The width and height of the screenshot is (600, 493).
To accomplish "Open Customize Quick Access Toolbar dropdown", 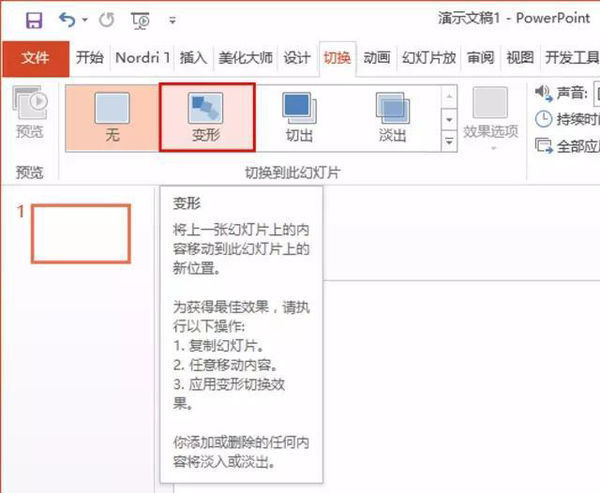I will tap(173, 20).
